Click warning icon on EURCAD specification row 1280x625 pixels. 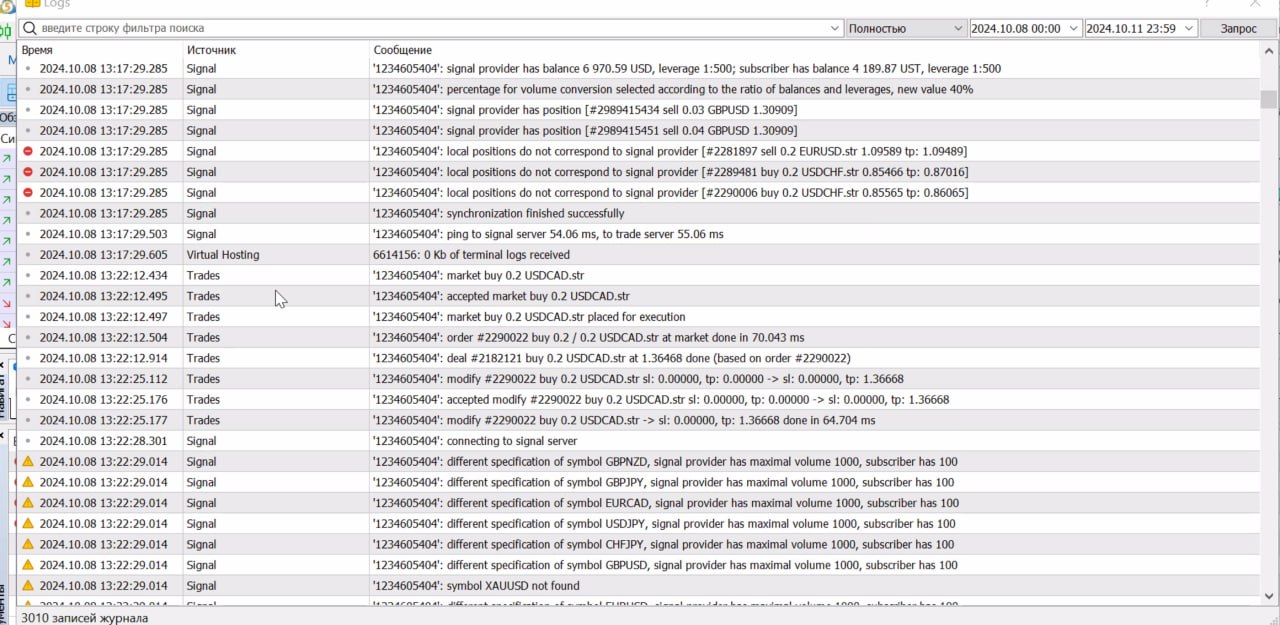(x=28, y=502)
